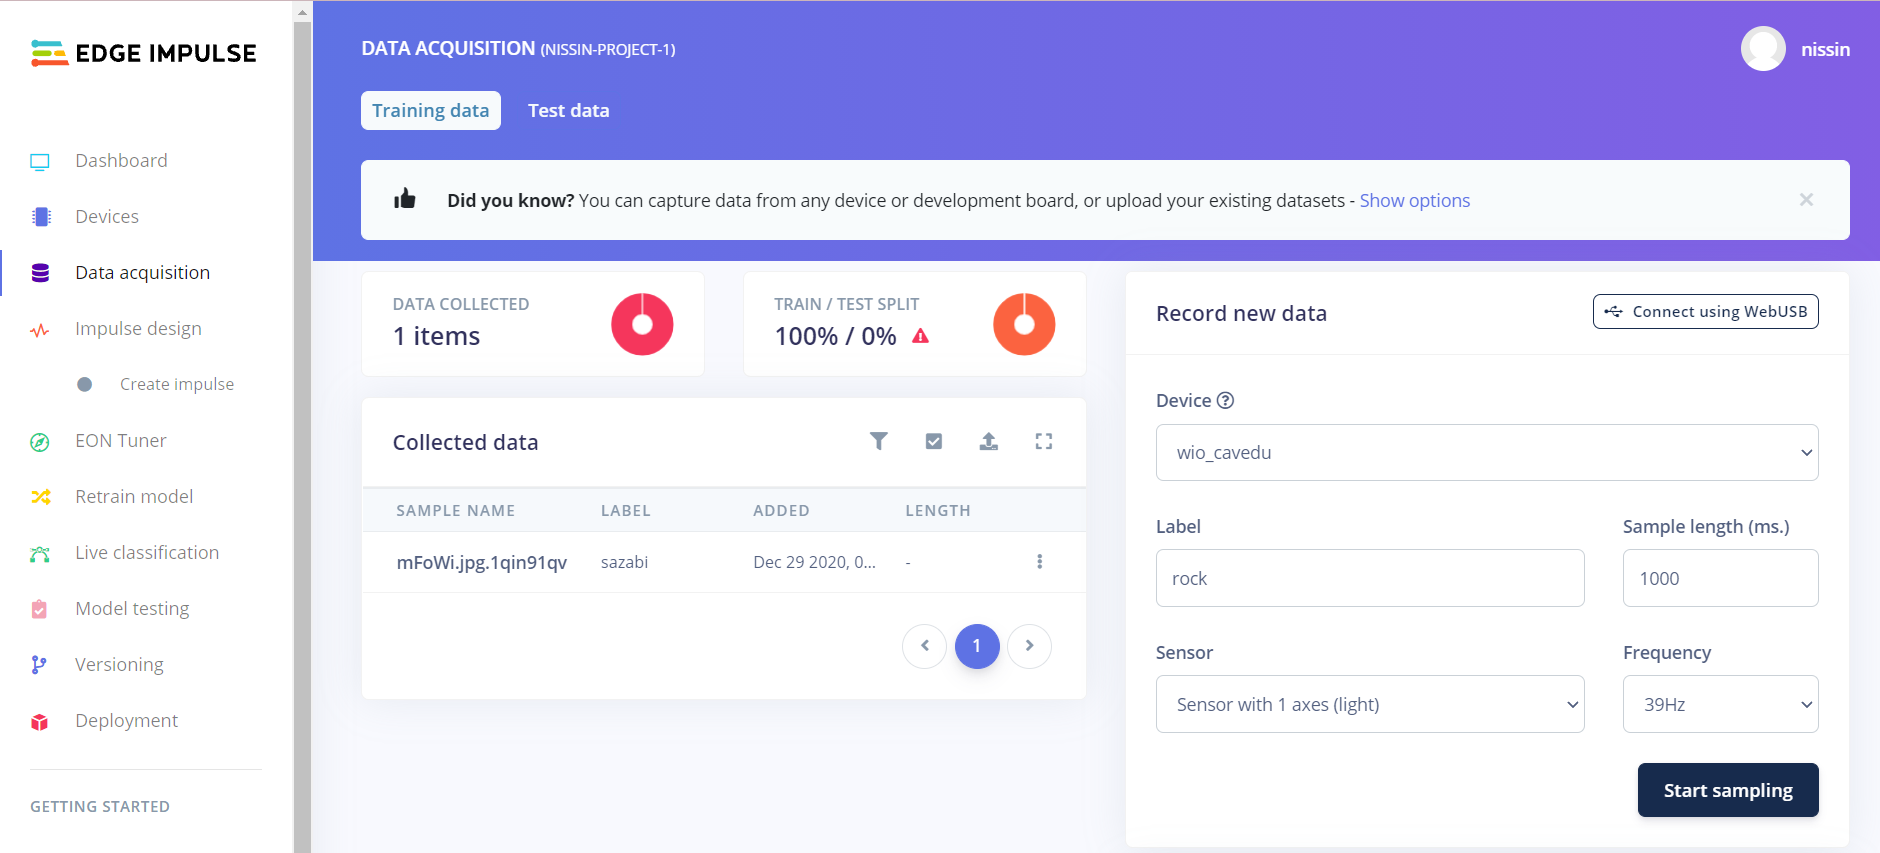
Task: Click the thumbs-up tip icon
Action: [x=405, y=199]
